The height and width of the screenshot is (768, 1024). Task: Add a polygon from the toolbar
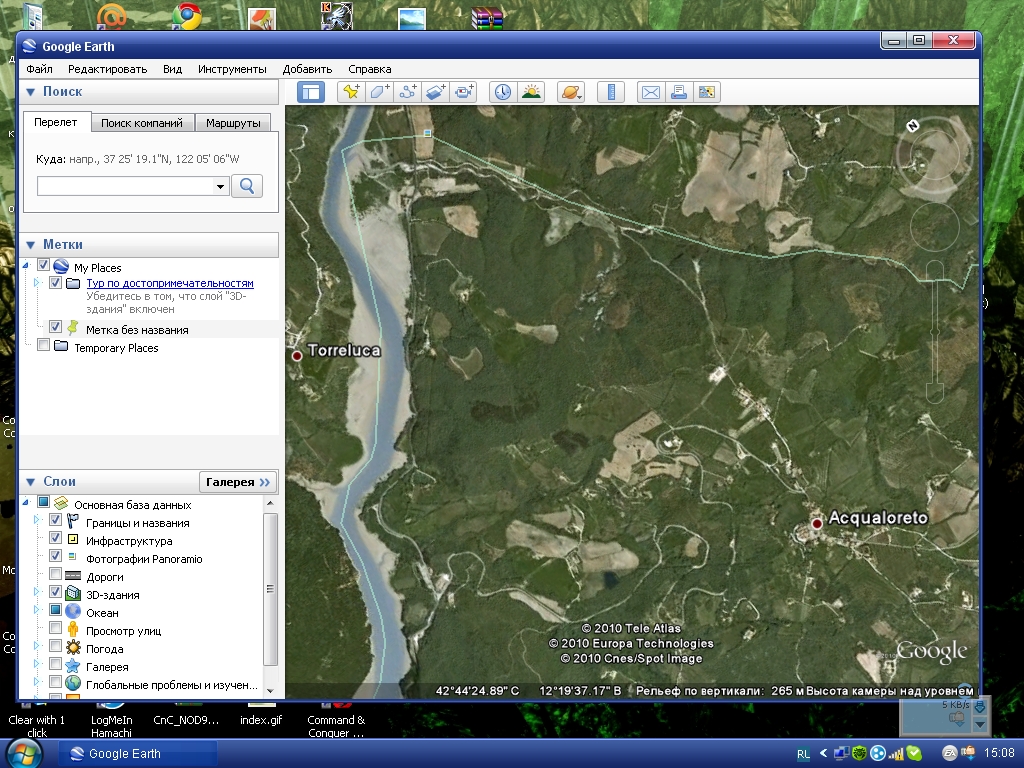coord(379,92)
